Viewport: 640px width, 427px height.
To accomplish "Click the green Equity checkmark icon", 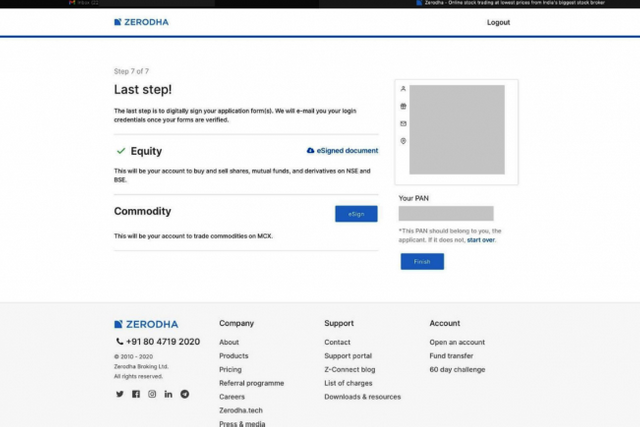I will tap(121, 151).
